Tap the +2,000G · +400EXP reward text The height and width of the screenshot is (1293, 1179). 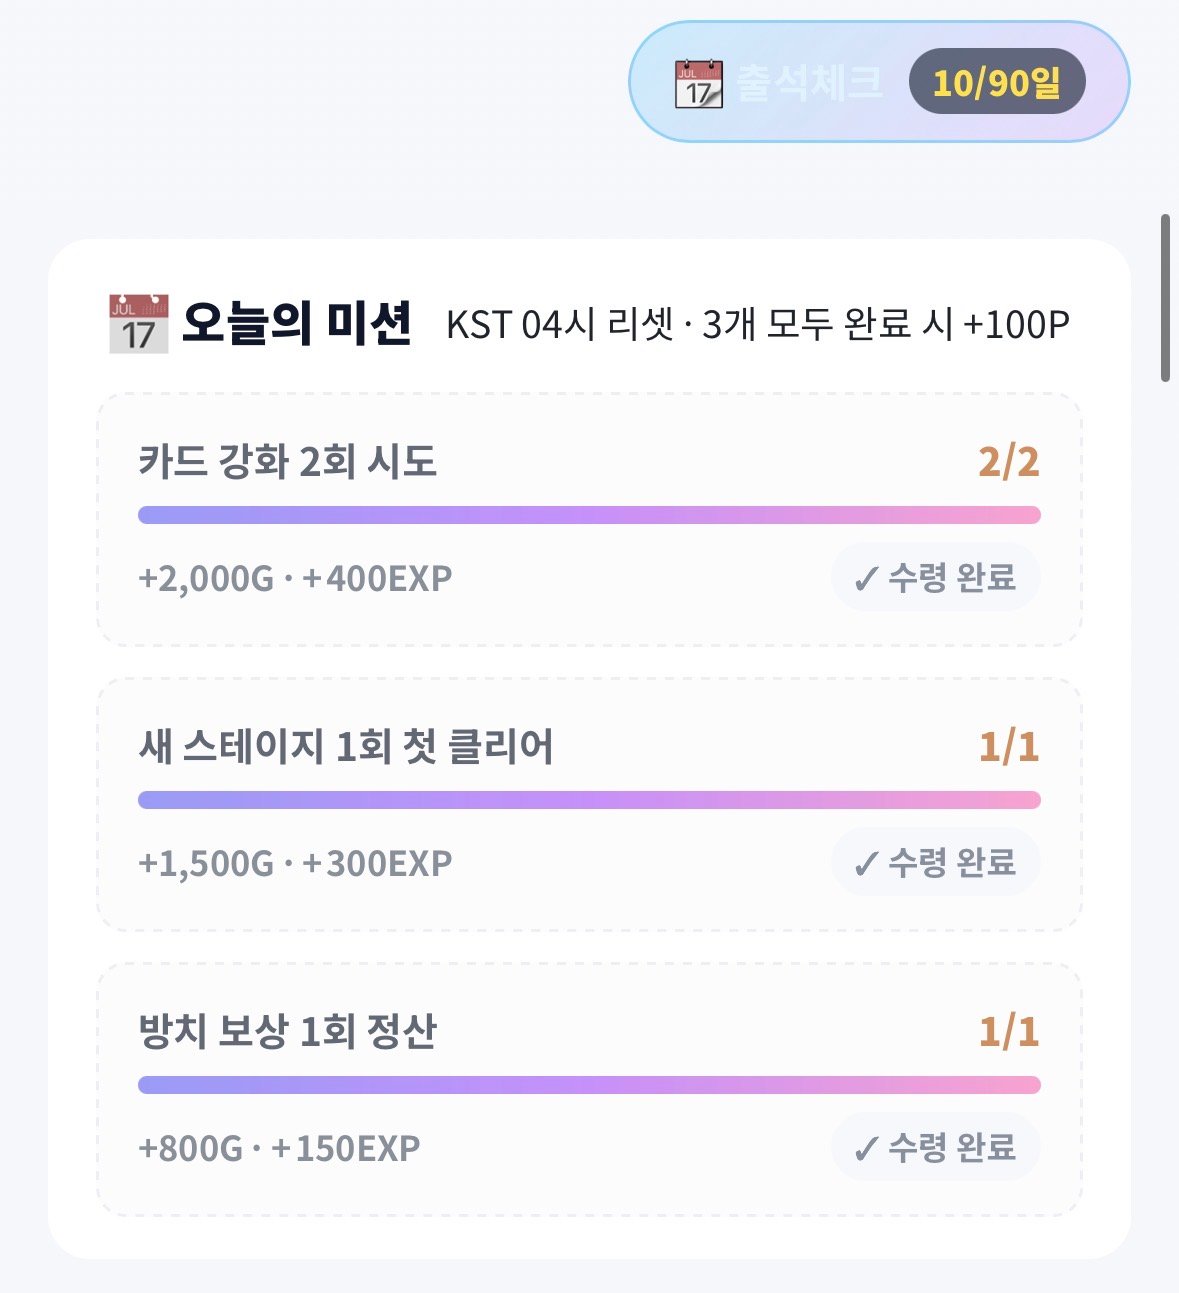tap(295, 578)
